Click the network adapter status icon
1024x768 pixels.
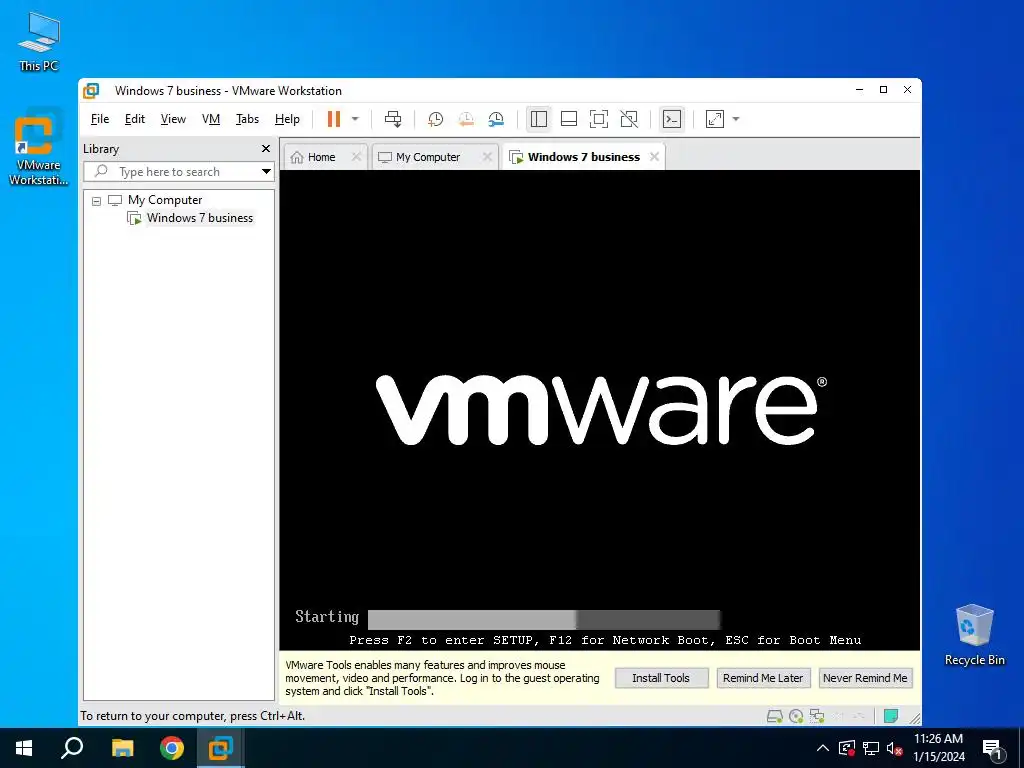point(817,716)
